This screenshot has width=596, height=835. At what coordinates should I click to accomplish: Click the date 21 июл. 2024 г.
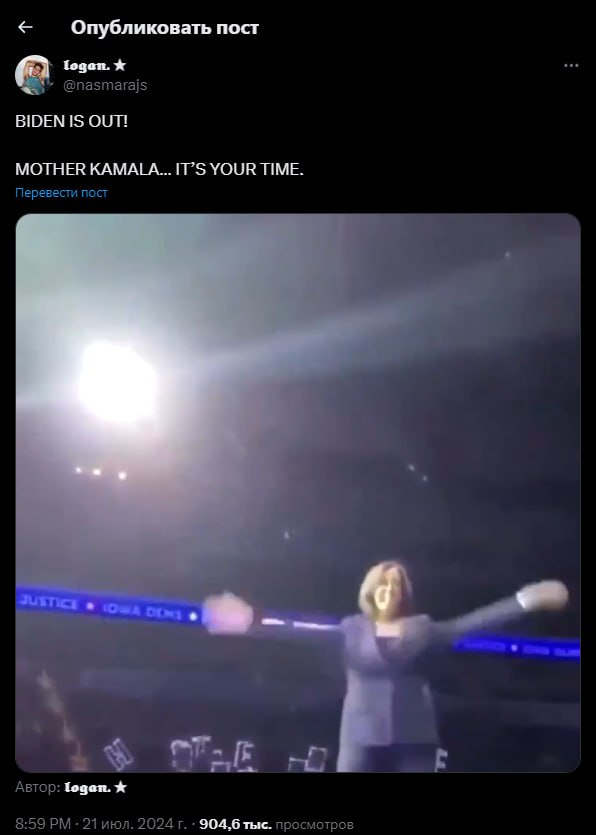pyautogui.click(x=134, y=824)
